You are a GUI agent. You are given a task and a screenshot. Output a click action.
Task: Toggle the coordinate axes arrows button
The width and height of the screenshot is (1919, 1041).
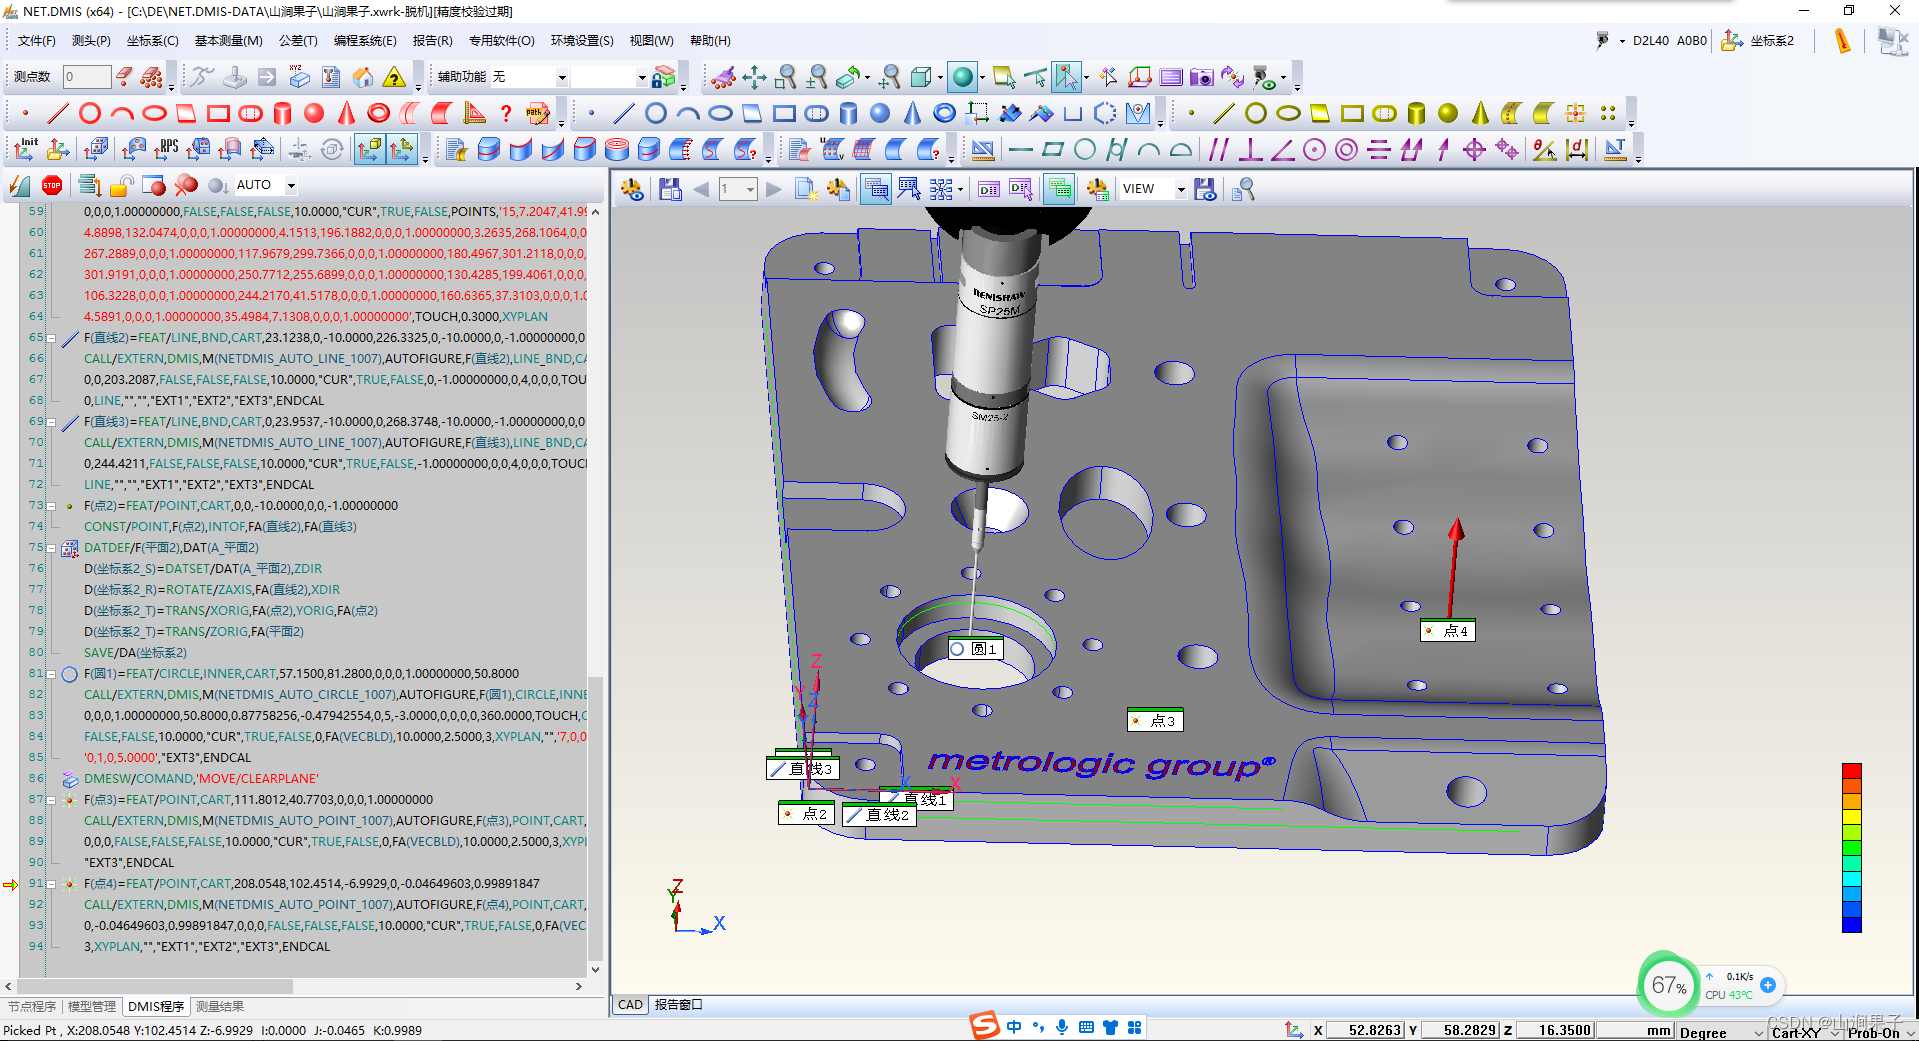[401, 149]
